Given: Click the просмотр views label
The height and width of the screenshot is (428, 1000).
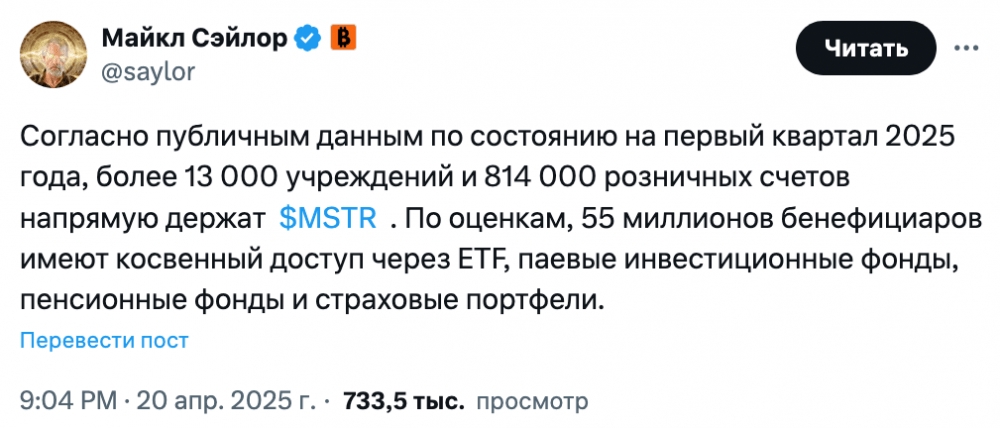Looking at the screenshot, I should (x=533, y=401).
